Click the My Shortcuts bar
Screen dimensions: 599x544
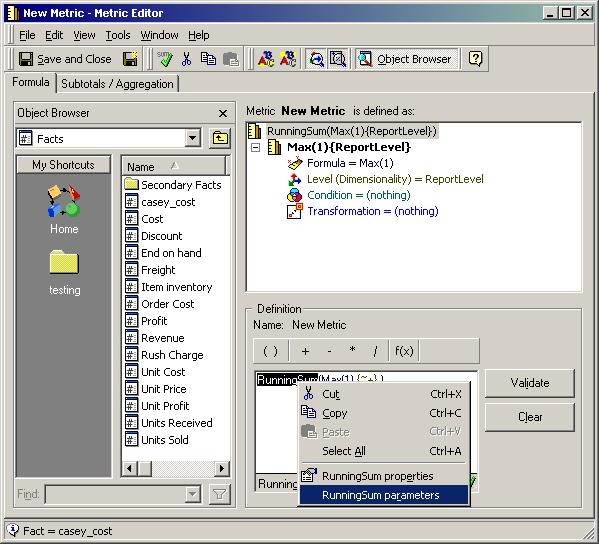(63, 165)
